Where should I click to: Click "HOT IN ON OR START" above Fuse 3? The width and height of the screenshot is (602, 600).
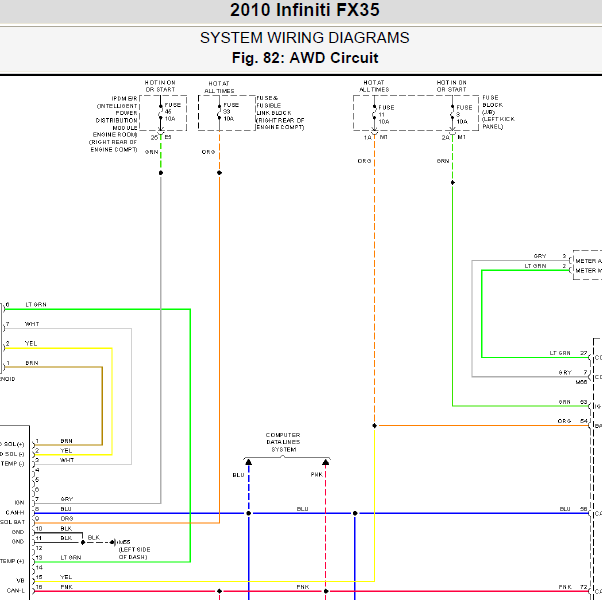452,86
